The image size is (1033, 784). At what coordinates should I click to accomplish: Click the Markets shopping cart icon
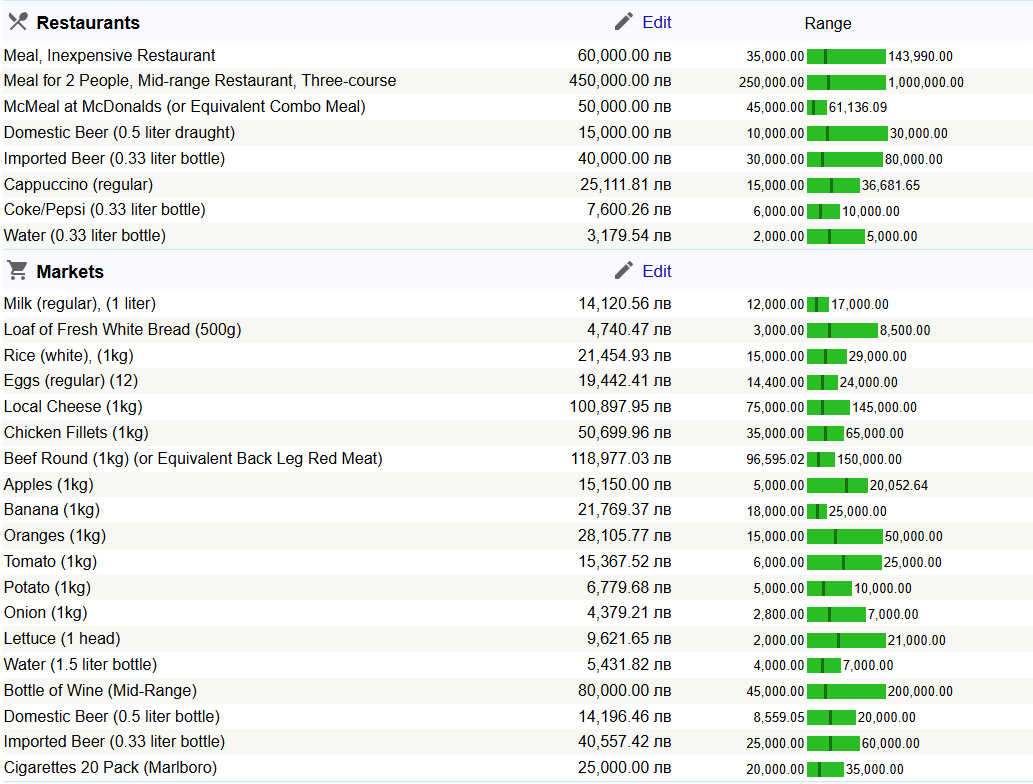17,271
